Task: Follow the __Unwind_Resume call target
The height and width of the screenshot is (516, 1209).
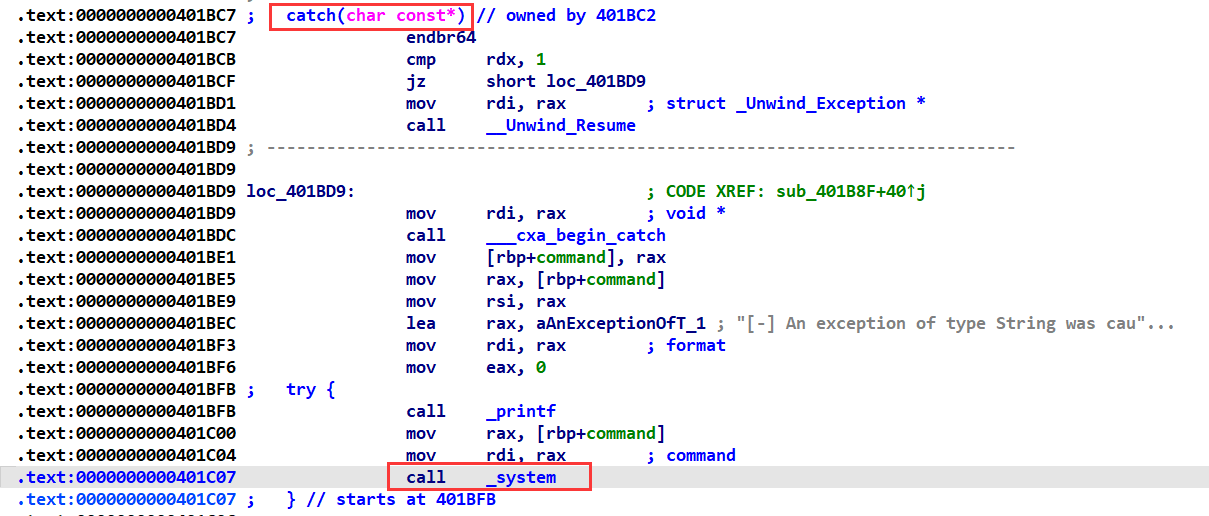Action: click(561, 126)
